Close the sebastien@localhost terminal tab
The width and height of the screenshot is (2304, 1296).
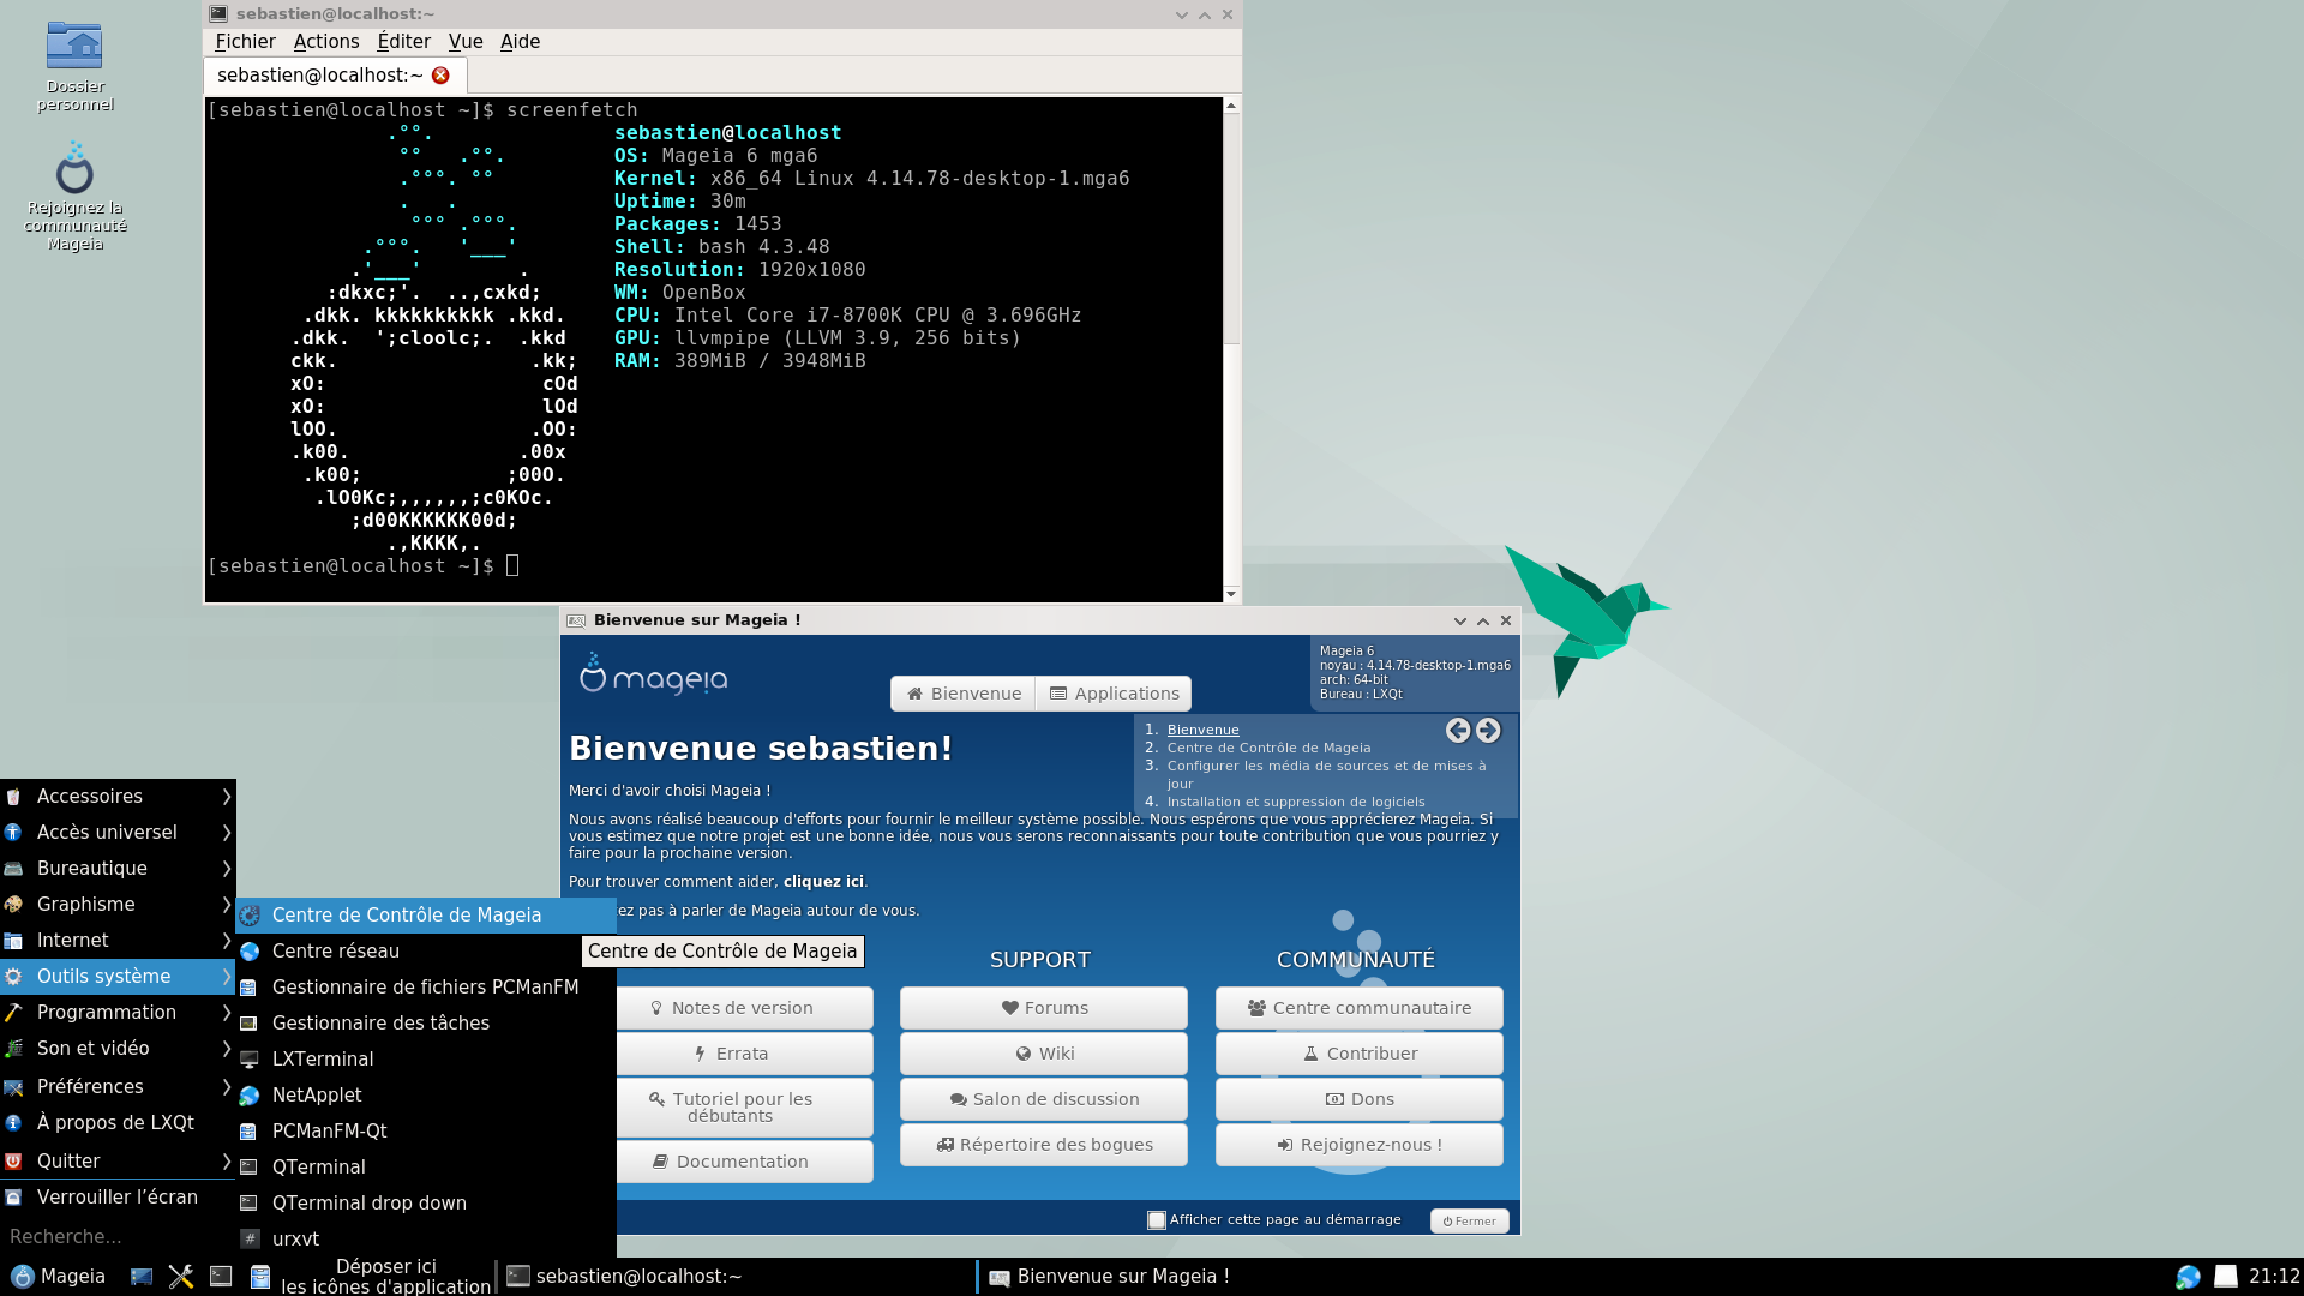[440, 75]
